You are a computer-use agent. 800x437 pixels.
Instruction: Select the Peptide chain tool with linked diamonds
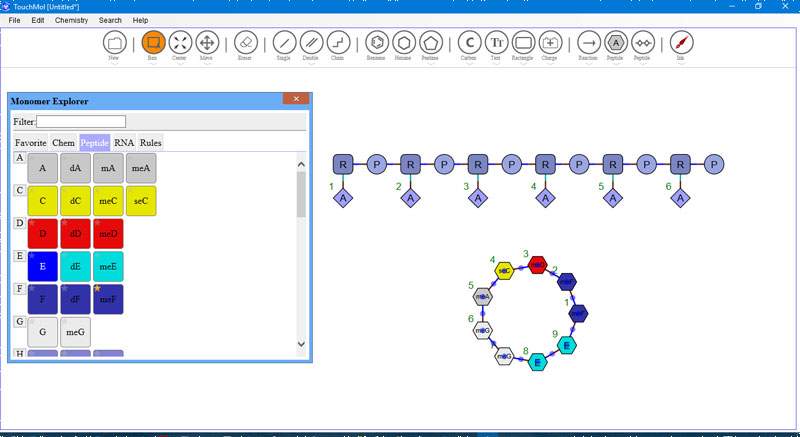[643, 43]
